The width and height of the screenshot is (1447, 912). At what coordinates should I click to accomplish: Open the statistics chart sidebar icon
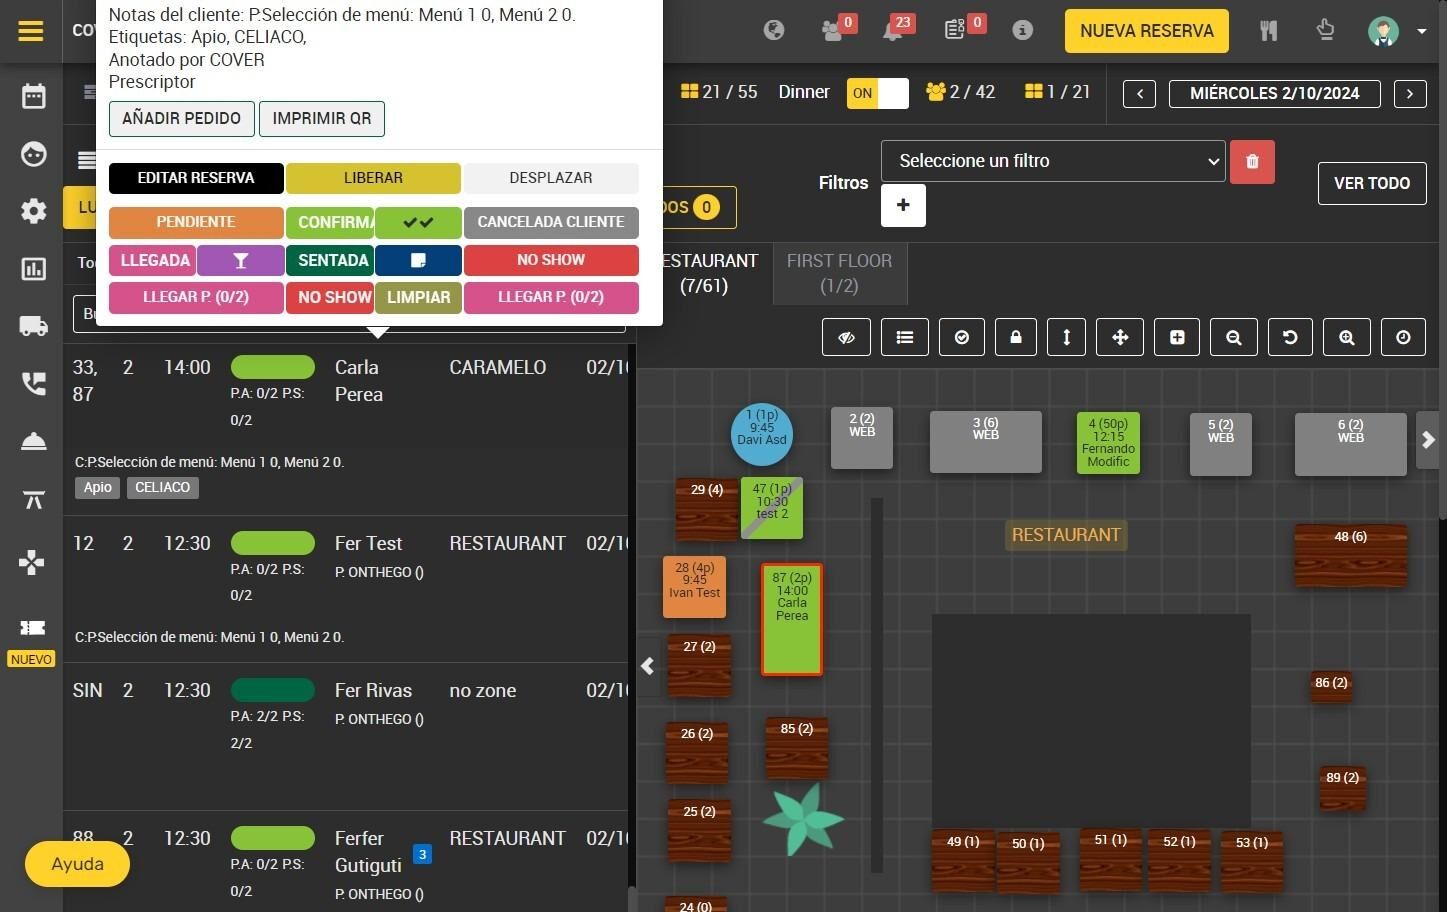(x=33, y=269)
